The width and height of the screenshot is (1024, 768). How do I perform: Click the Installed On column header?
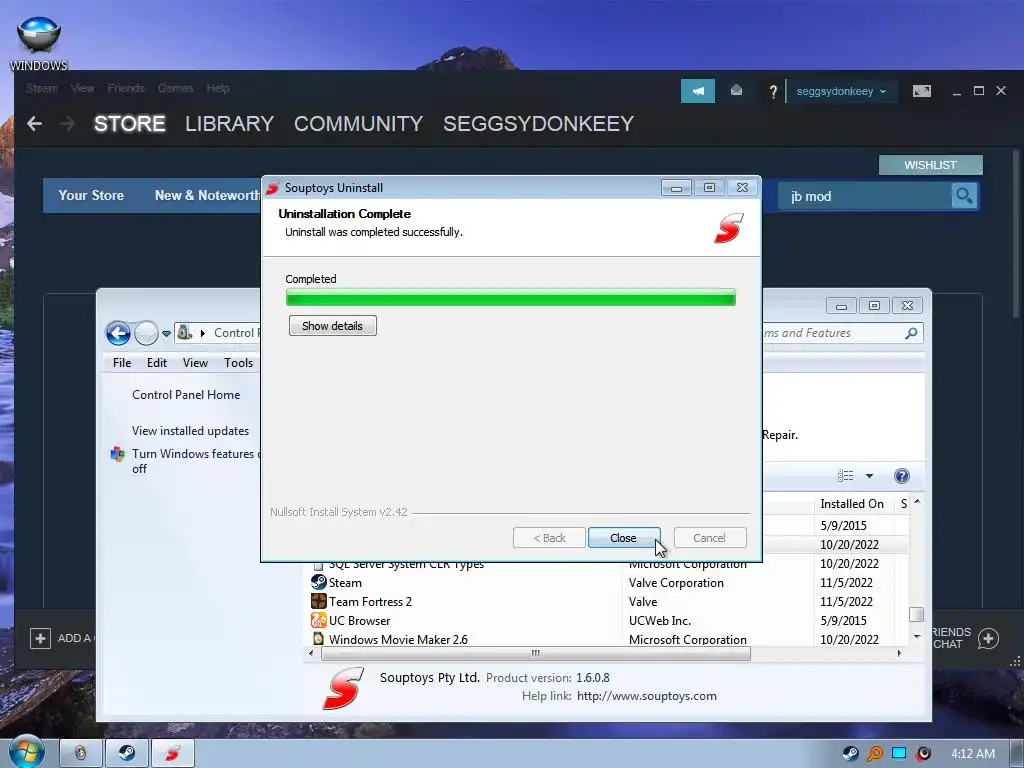[x=852, y=504]
